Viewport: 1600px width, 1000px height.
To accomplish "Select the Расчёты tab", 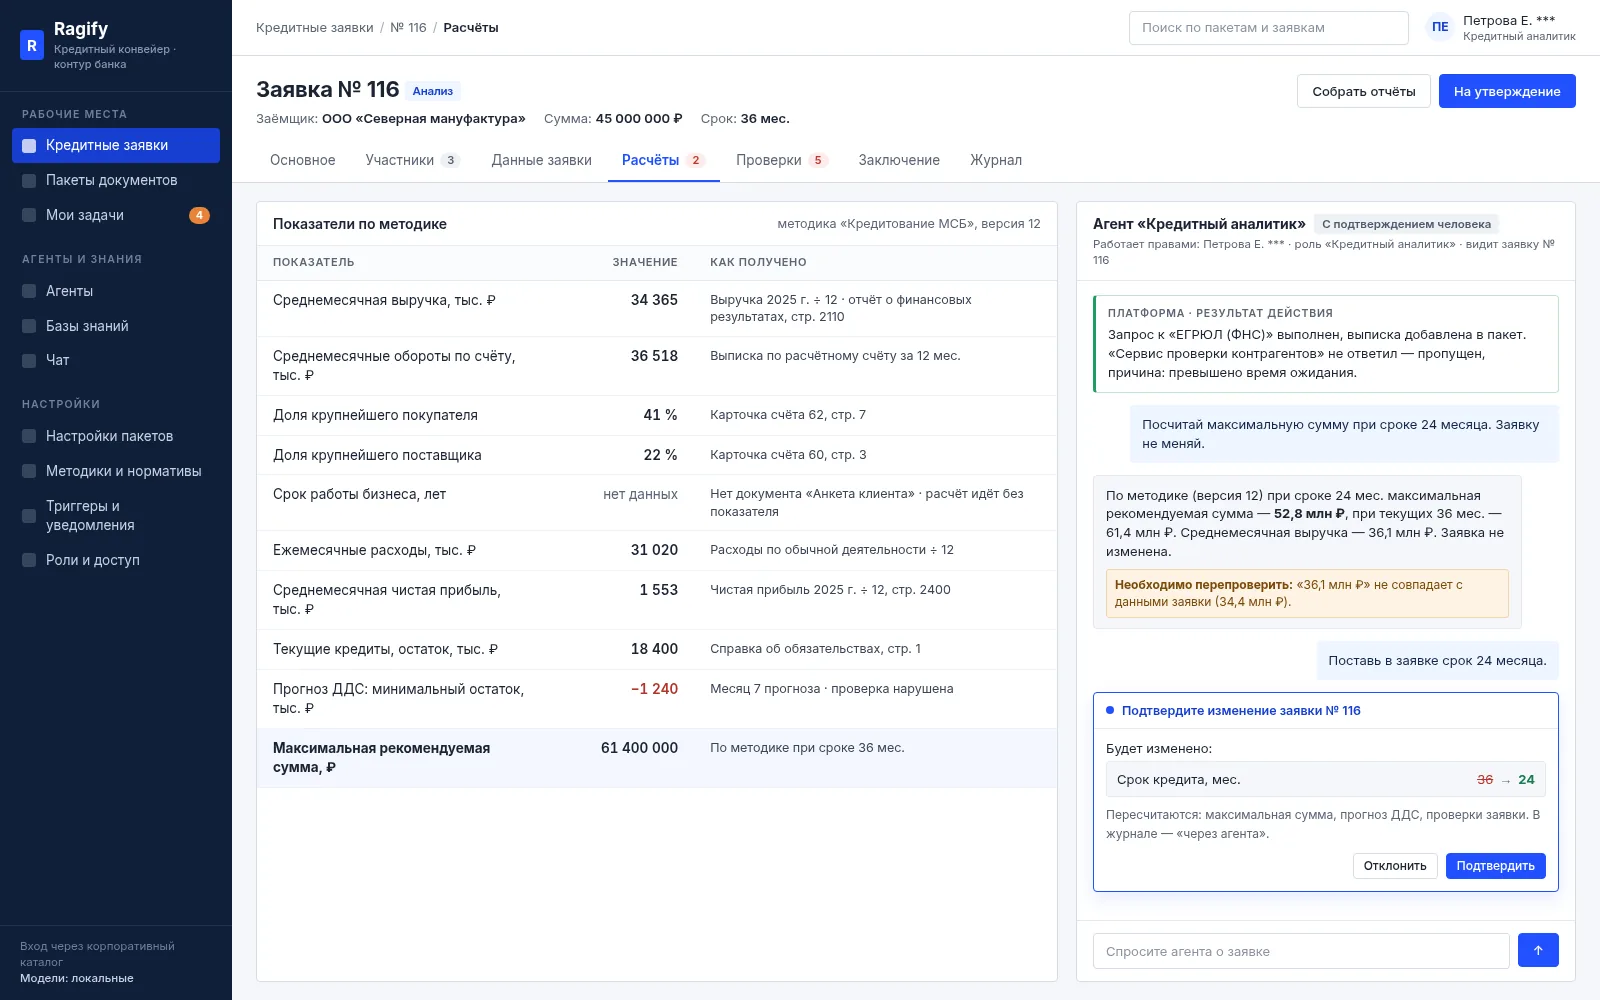I will [x=664, y=160].
